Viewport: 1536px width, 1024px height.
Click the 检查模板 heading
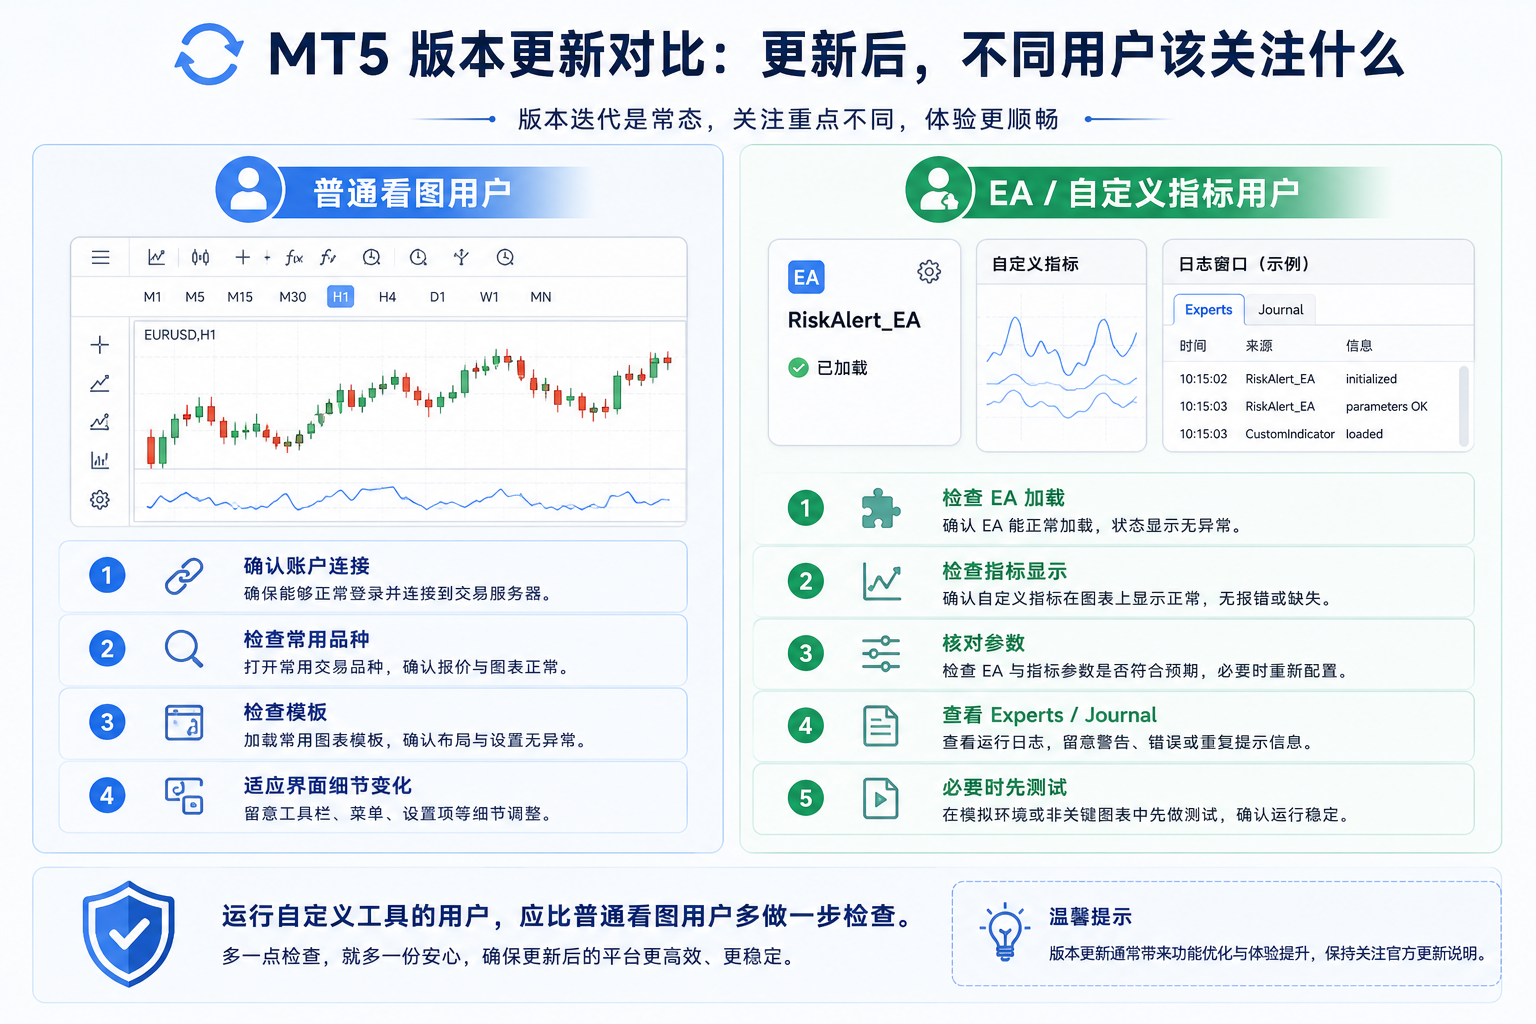click(286, 712)
